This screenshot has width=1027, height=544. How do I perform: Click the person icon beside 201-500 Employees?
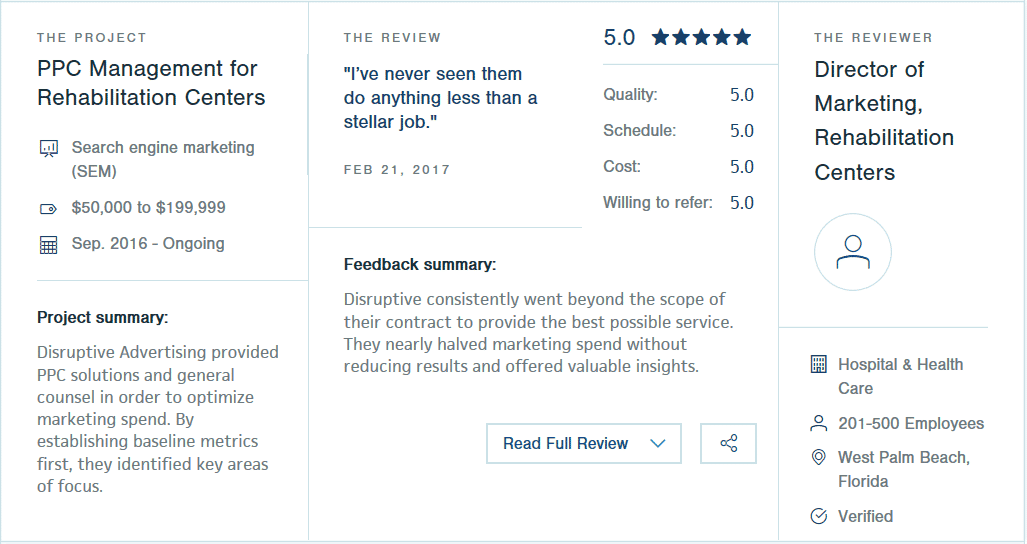pyautogui.click(x=819, y=423)
